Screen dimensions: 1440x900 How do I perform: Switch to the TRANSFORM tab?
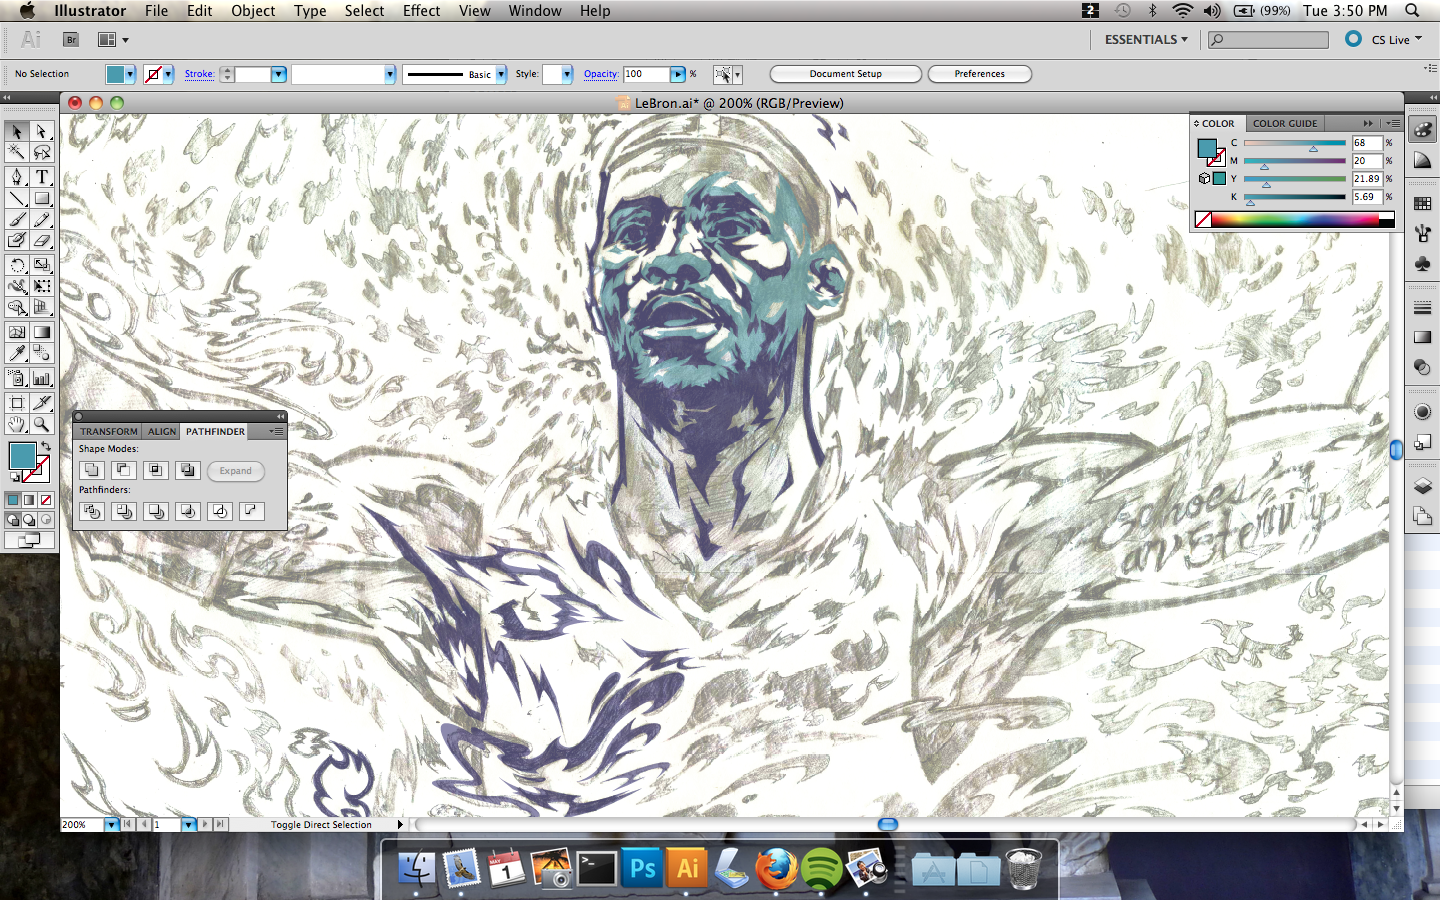click(x=109, y=431)
